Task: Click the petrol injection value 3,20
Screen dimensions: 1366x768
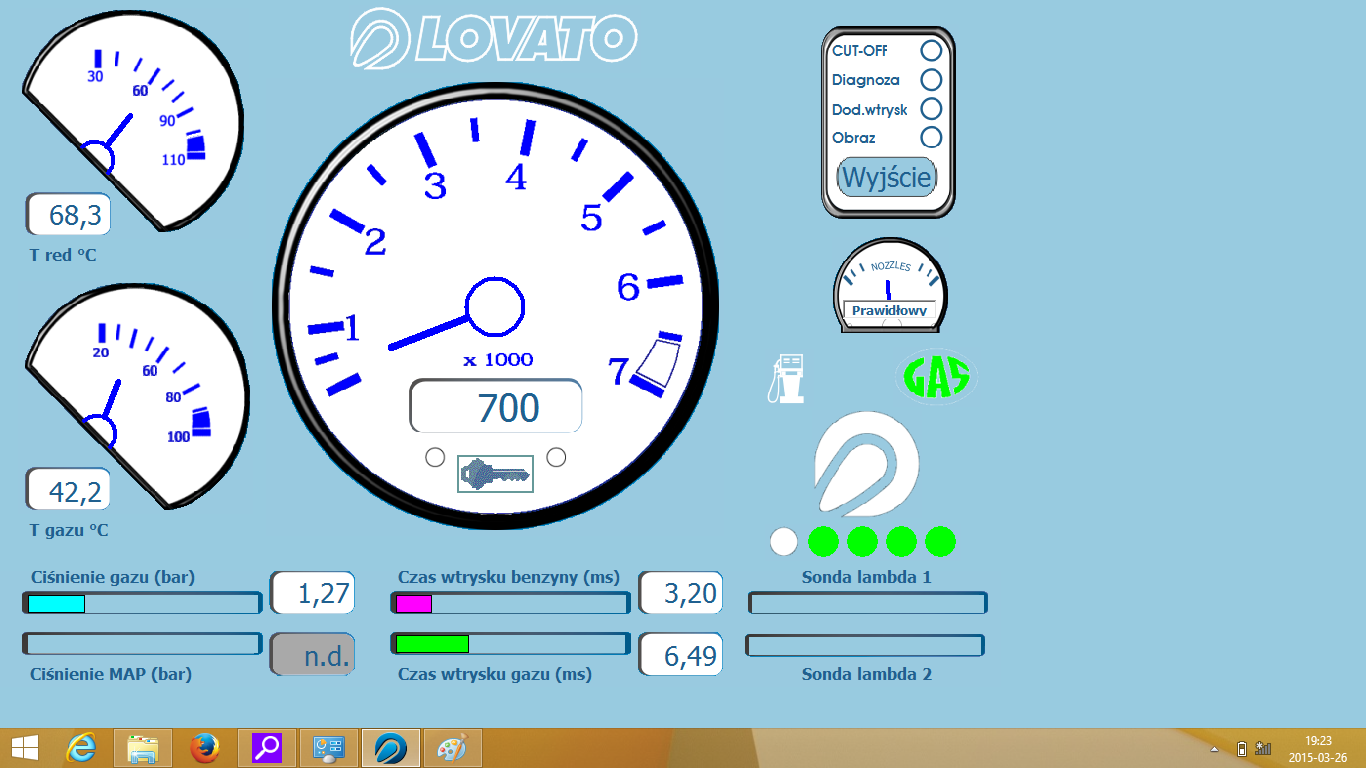Action: point(680,593)
